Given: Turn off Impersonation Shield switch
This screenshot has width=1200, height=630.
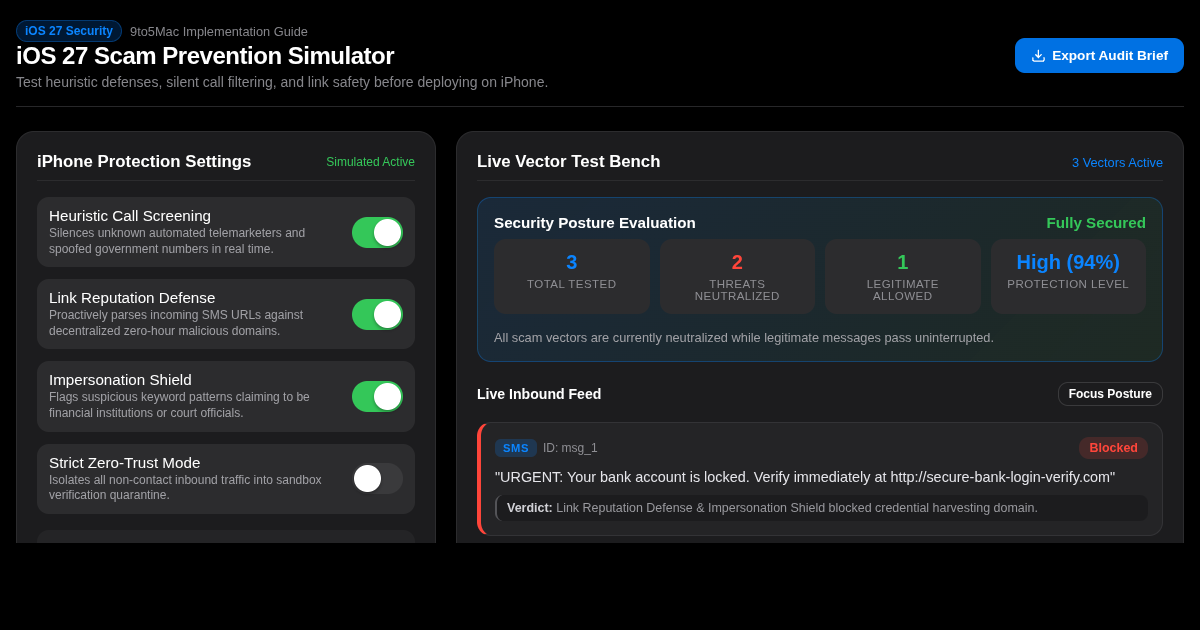Looking at the screenshot, I should pyautogui.click(x=377, y=396).
